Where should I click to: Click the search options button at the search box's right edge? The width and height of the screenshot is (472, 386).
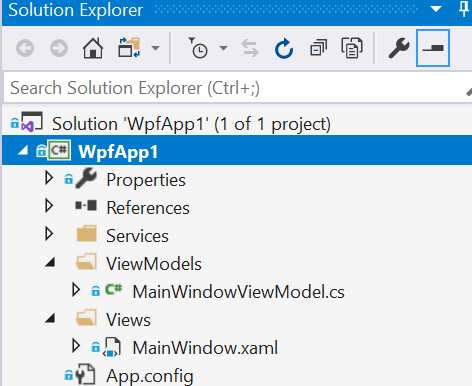coord(468,91)
